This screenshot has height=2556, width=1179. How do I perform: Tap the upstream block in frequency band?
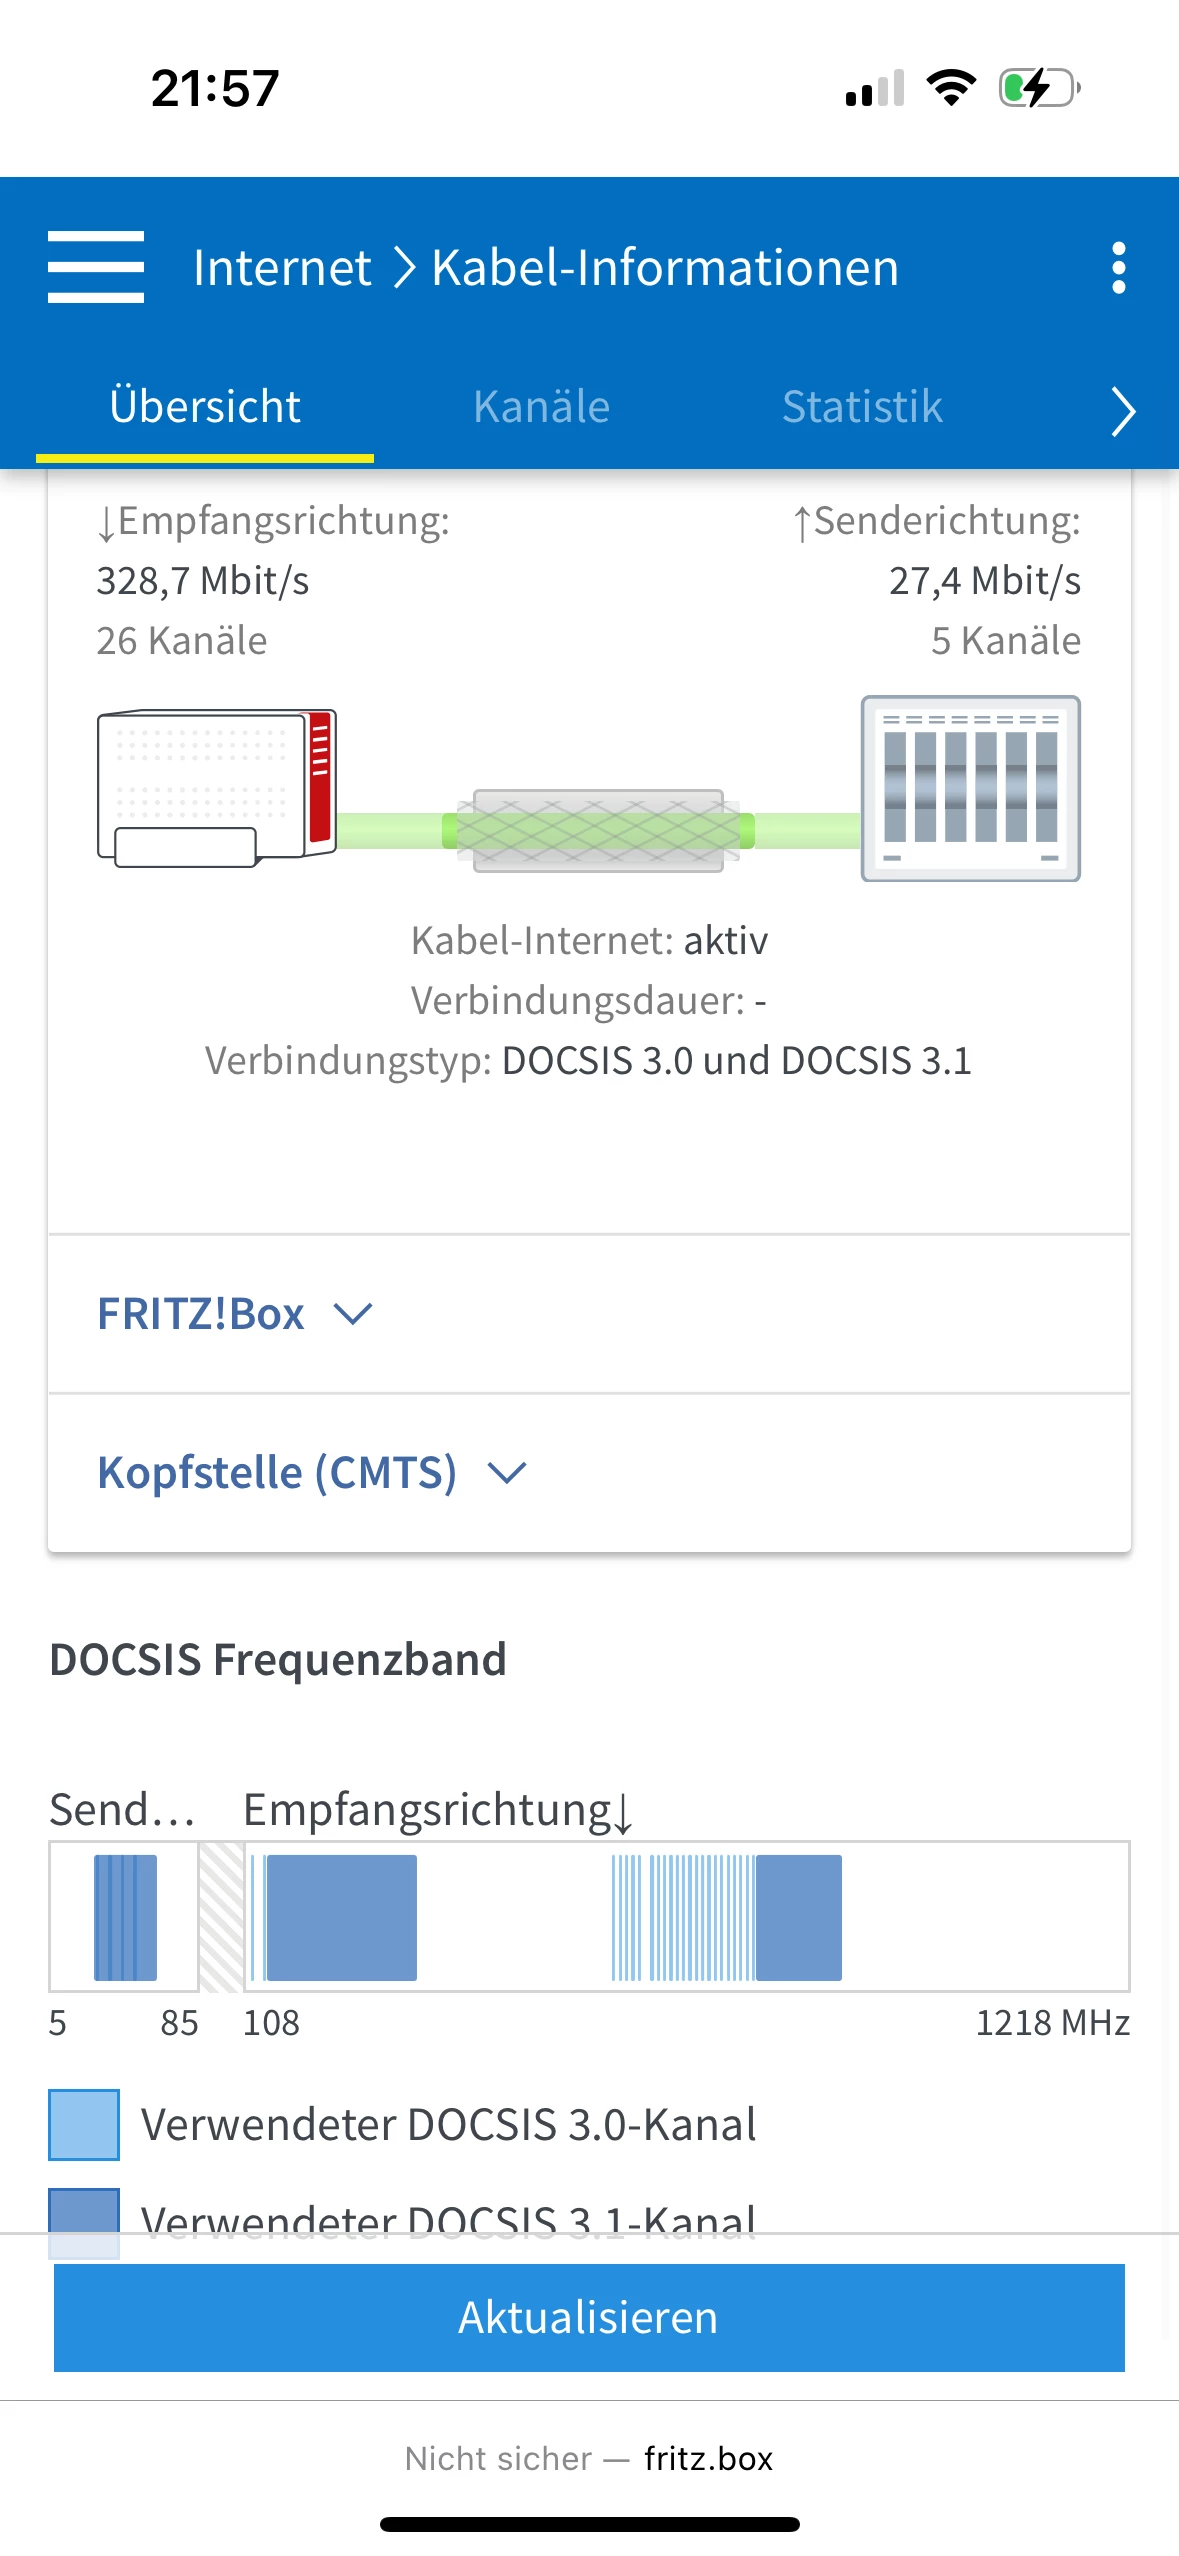pyautogui.click(x=125, y=1917)
